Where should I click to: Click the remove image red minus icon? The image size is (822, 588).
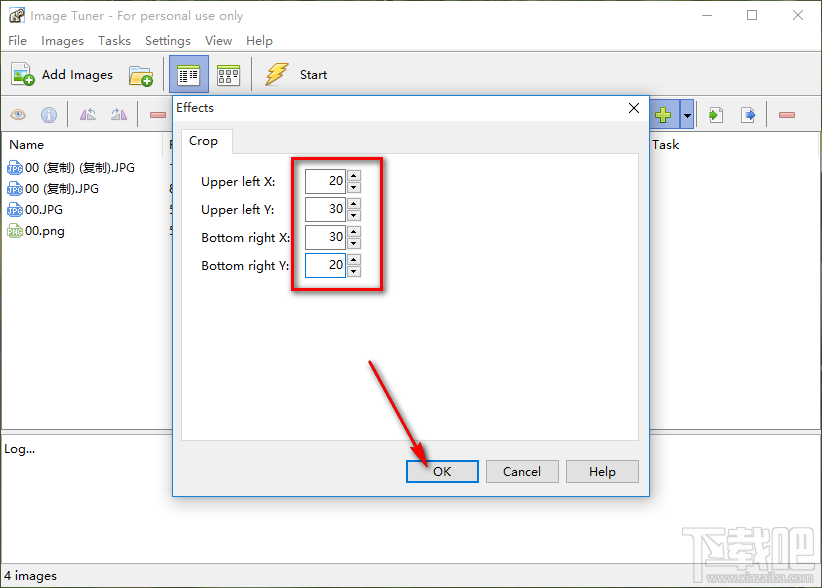[158, 115]
